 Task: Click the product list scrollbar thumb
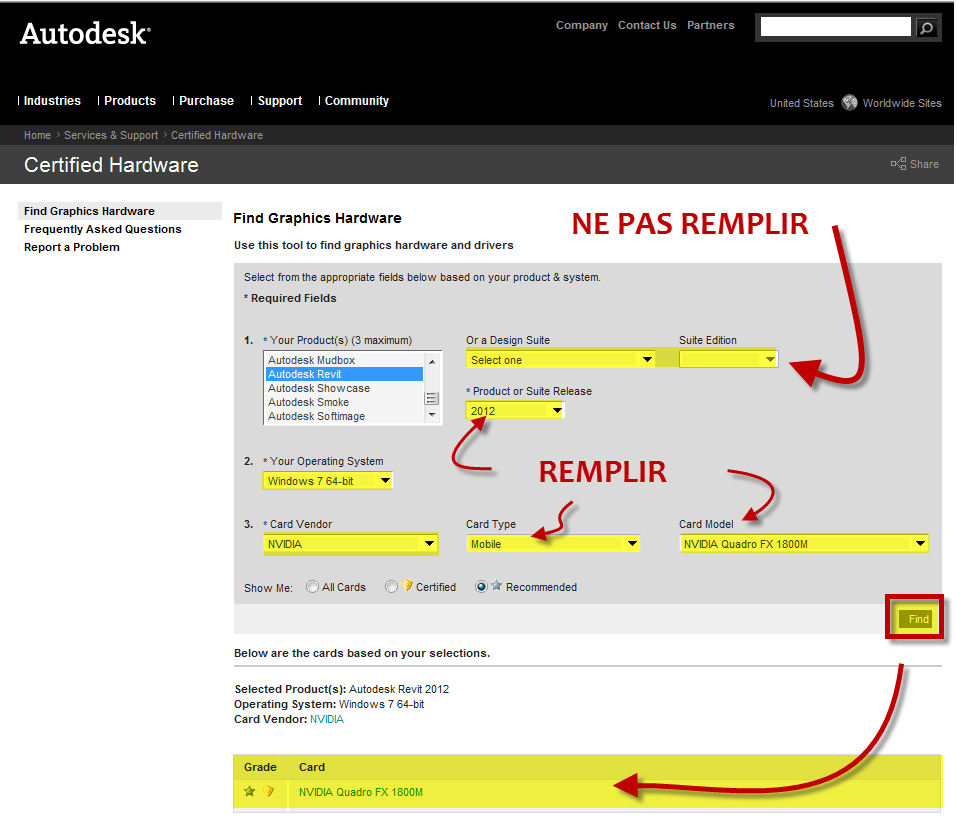coord(432,398)
